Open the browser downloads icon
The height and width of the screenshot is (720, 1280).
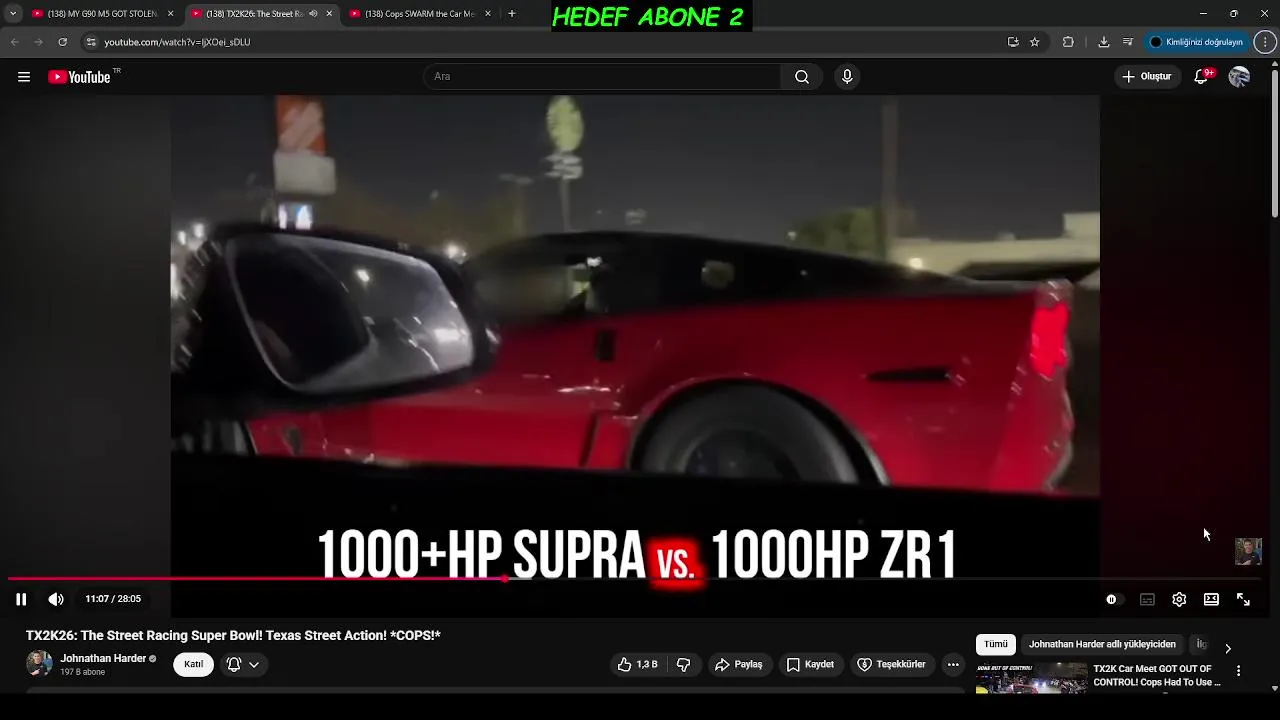pyautogui.click(x=1104, y=42)
